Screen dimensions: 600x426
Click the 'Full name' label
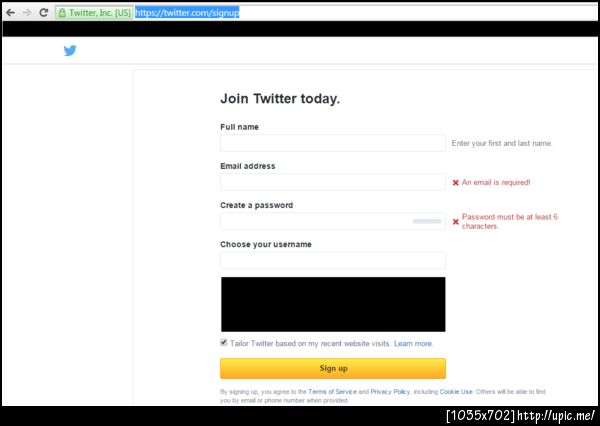tap(239, 127)
